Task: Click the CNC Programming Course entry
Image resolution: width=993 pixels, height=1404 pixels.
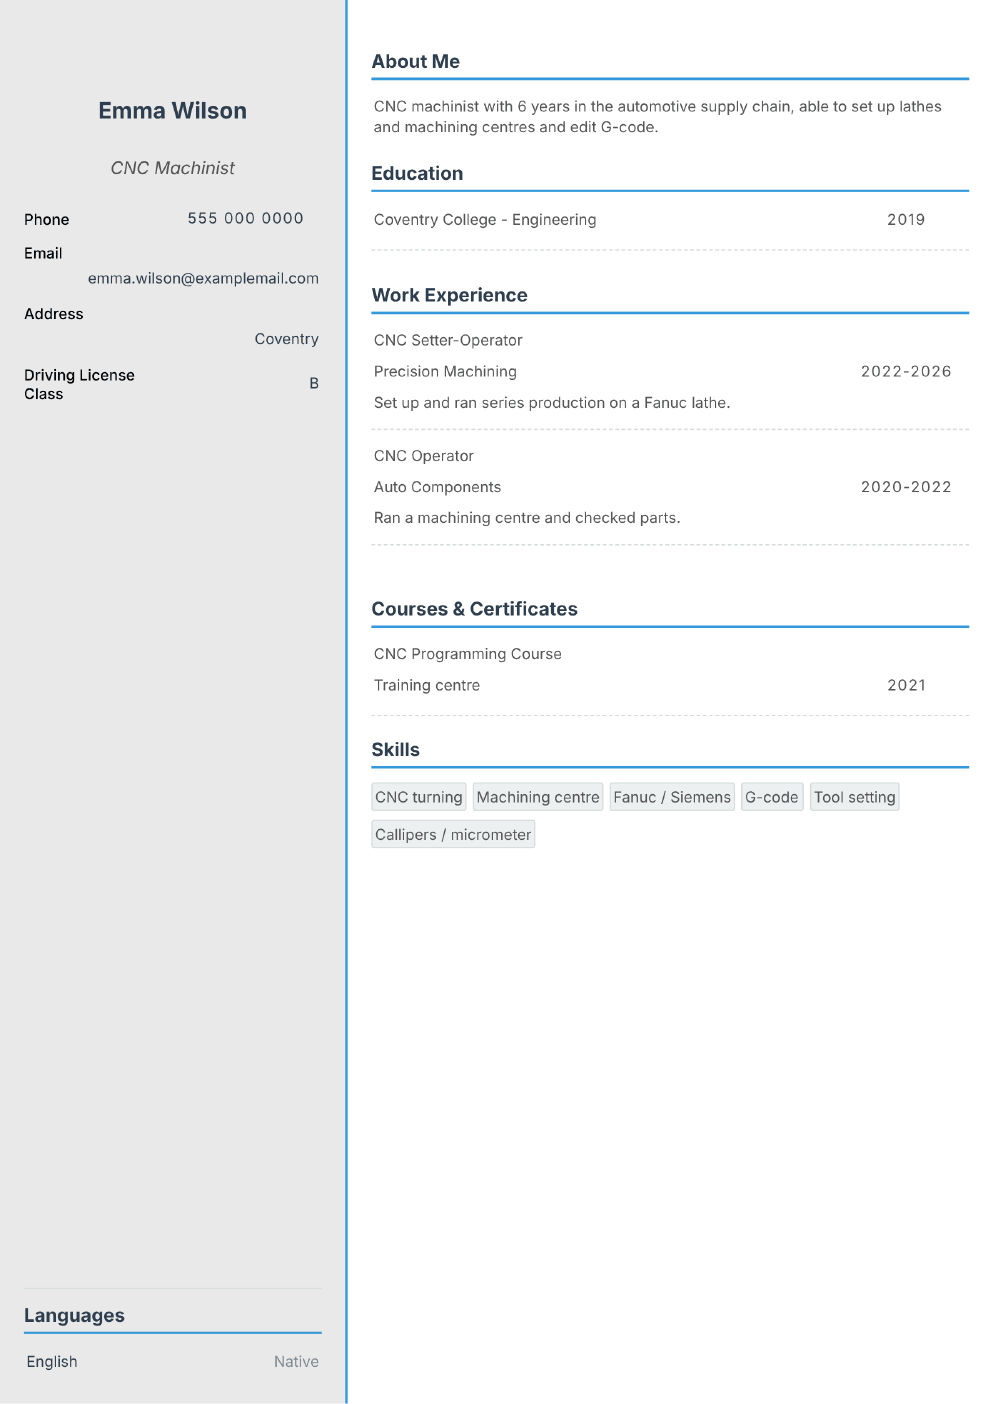Action: [467, 654]
